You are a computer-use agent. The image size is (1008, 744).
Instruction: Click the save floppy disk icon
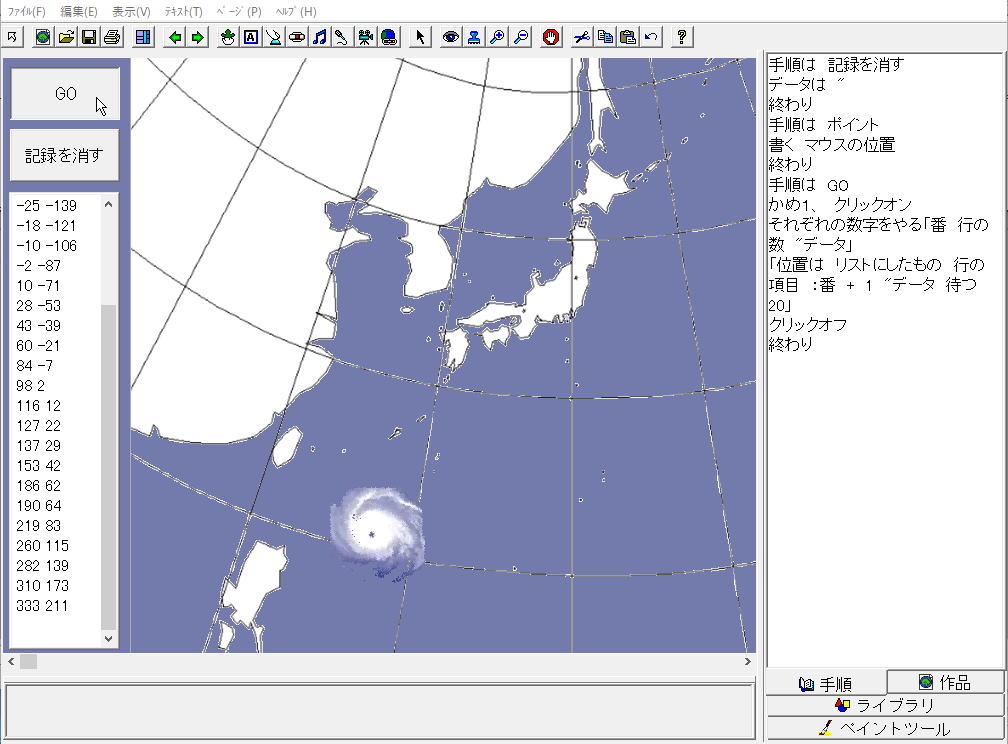[x=89, y=37]
